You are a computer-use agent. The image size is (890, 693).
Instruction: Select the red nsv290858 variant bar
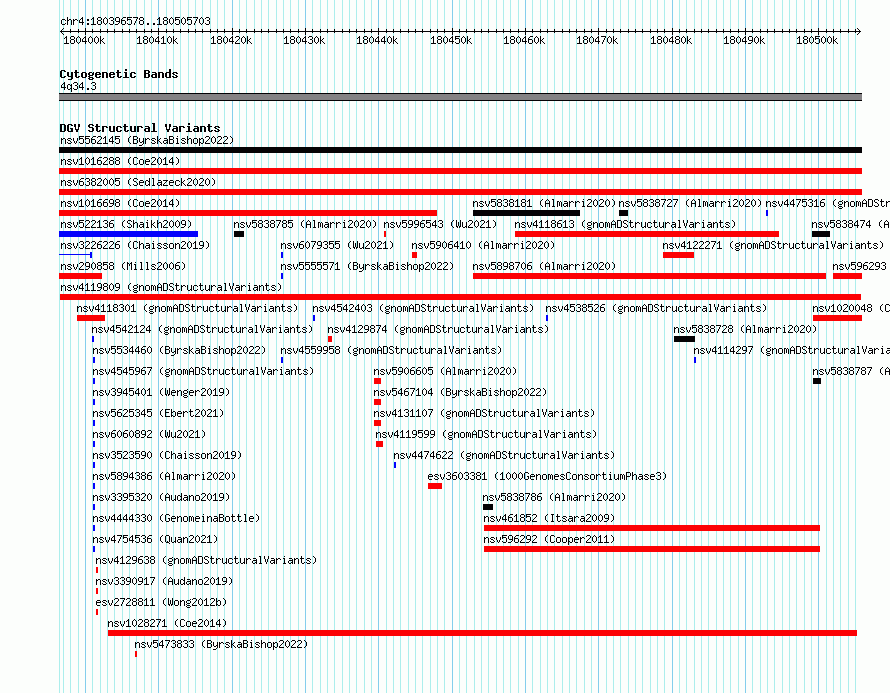[x=81, y=276]
